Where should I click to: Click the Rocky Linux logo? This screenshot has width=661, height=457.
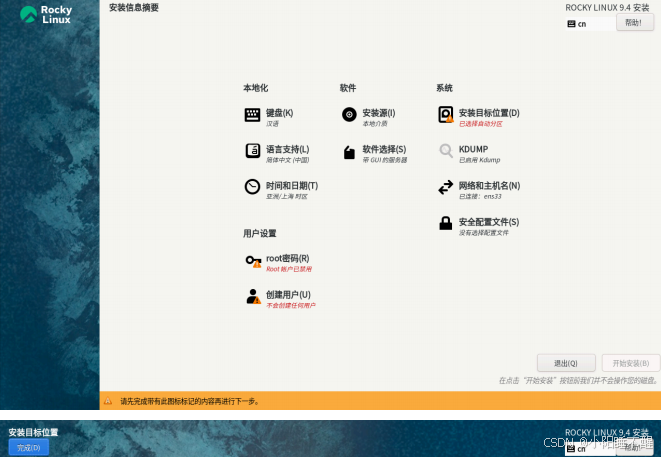point(46,14)
